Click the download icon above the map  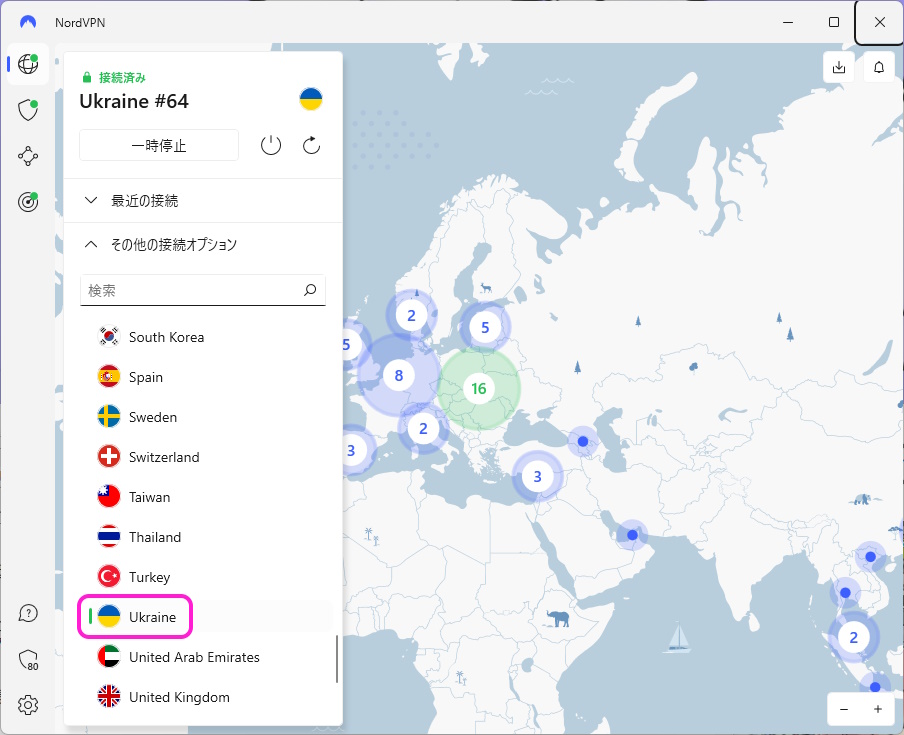pos(839,67)
